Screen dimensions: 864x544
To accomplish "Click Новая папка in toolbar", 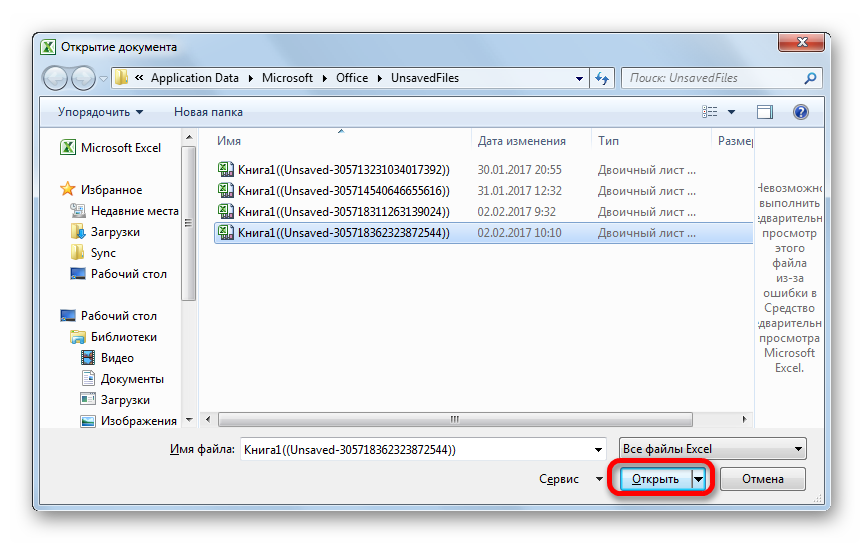I will [x=208, y=112].
